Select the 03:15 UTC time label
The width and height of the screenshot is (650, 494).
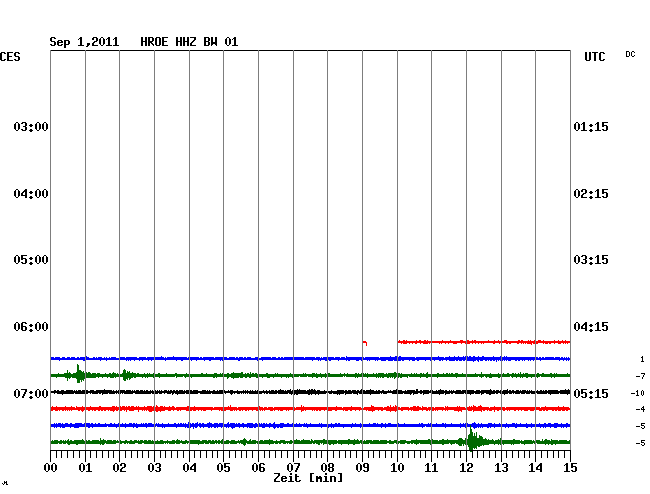[591, 260]
